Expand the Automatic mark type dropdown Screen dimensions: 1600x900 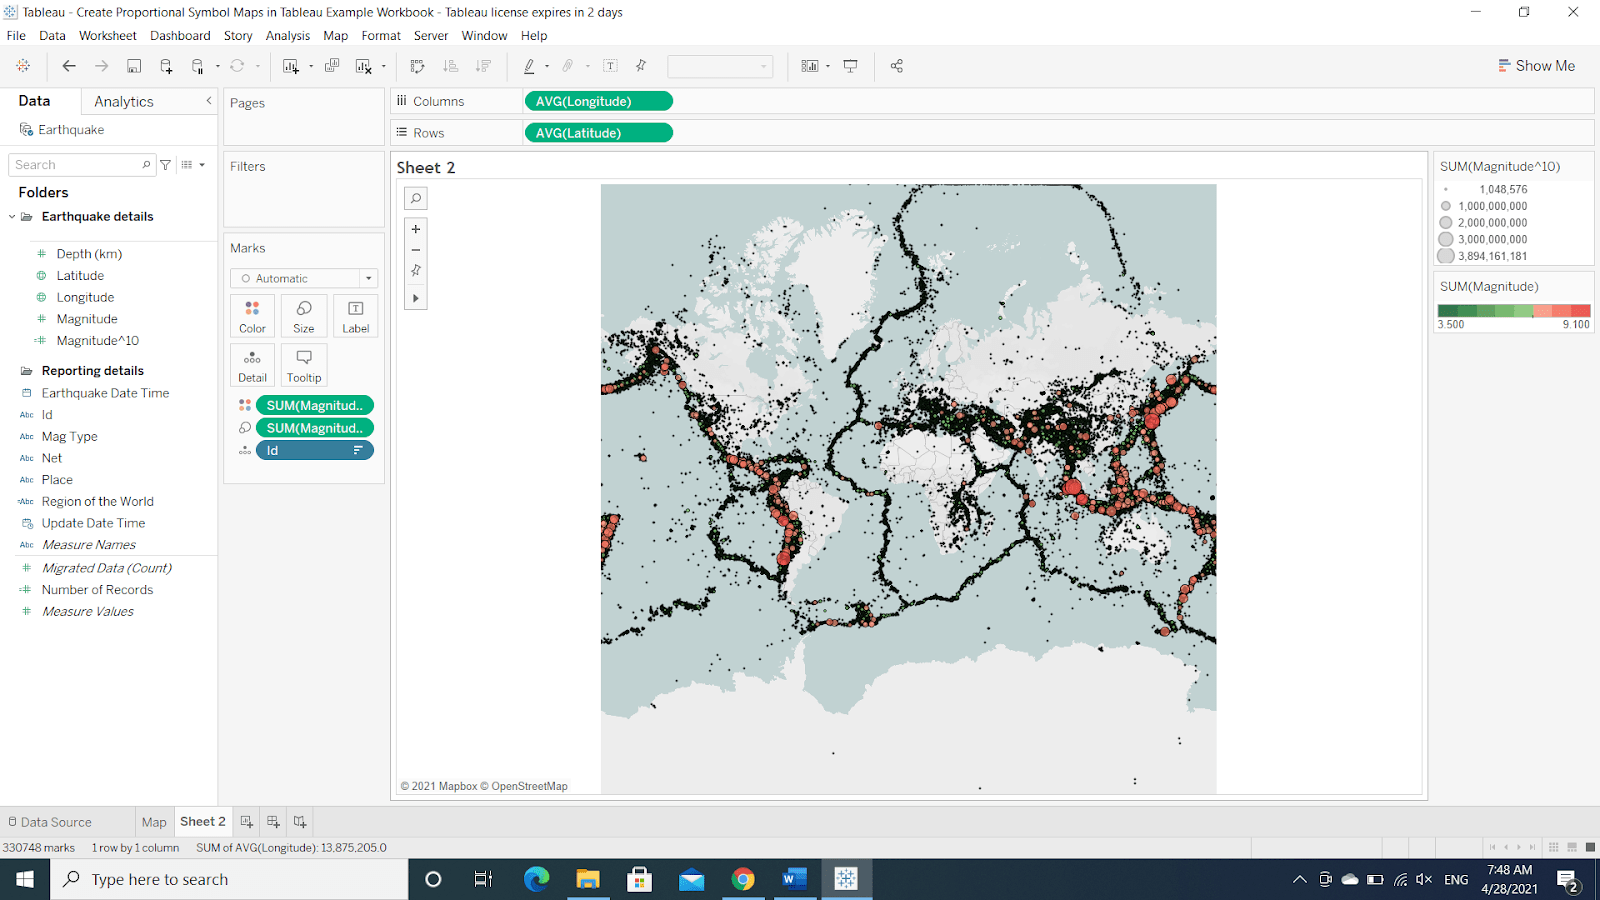[x=368, y=278]
